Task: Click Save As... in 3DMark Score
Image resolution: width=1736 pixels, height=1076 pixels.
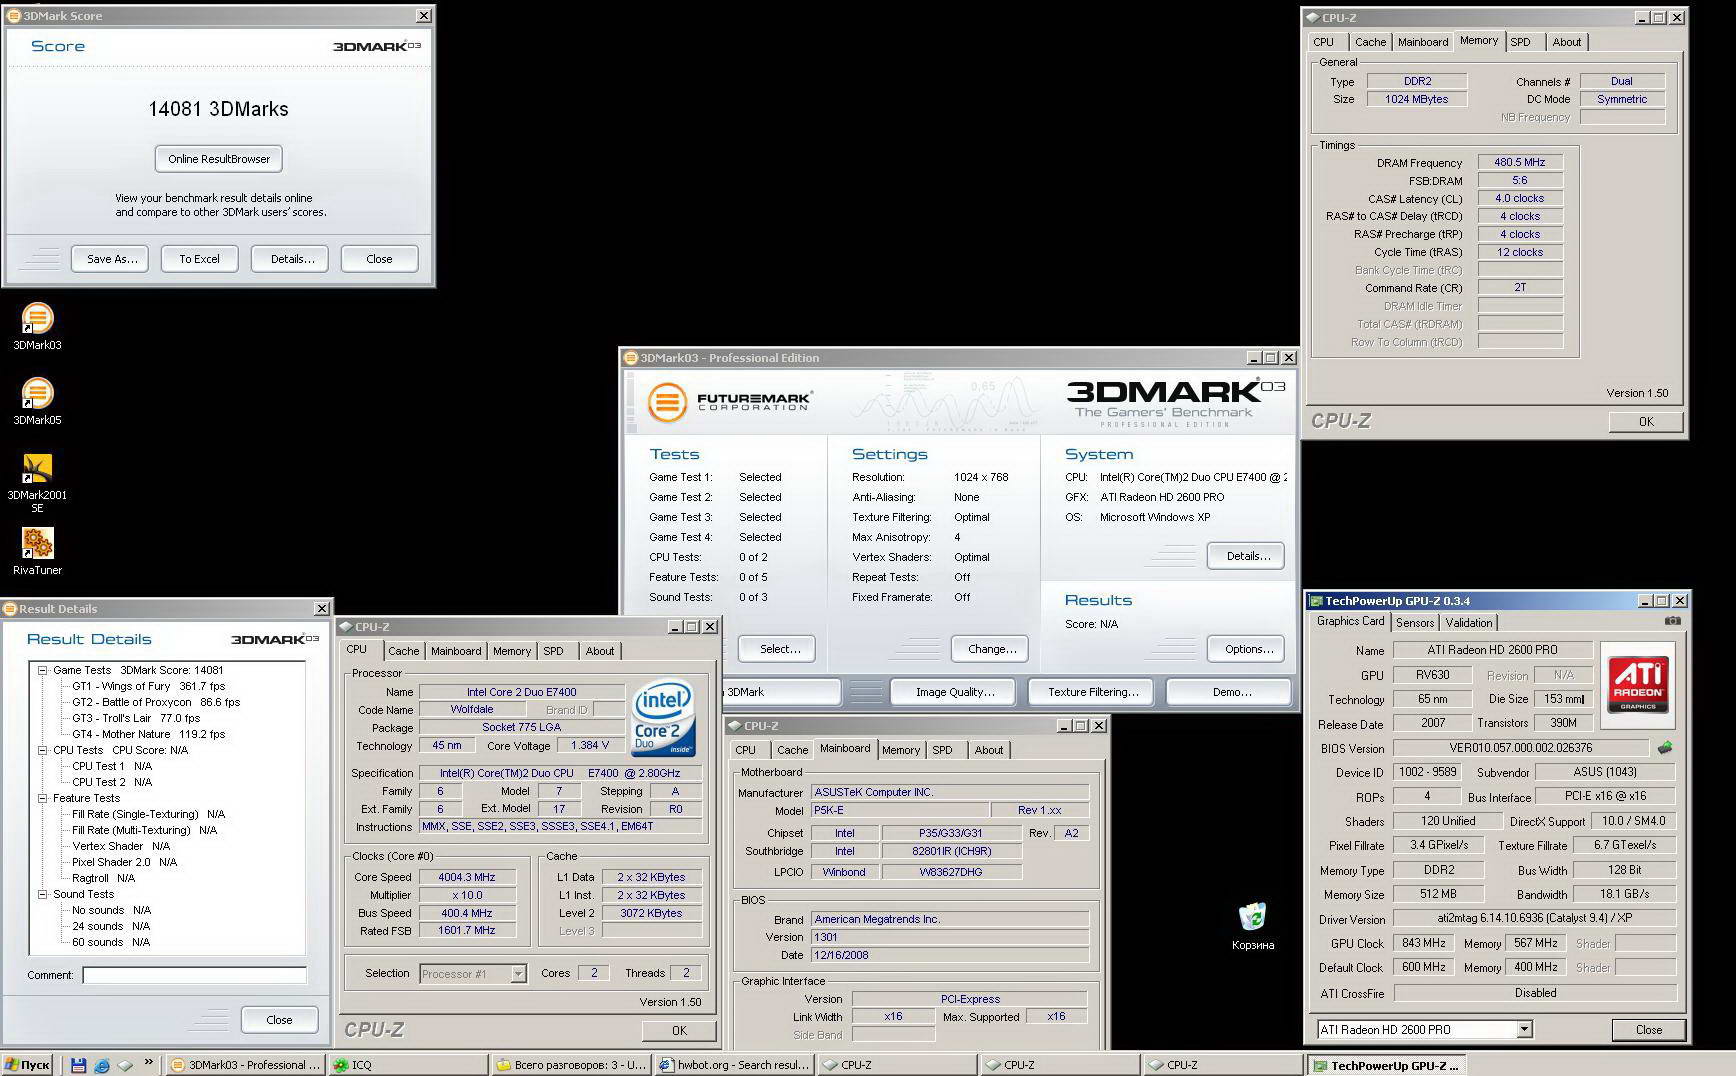Action: point(110,259)
